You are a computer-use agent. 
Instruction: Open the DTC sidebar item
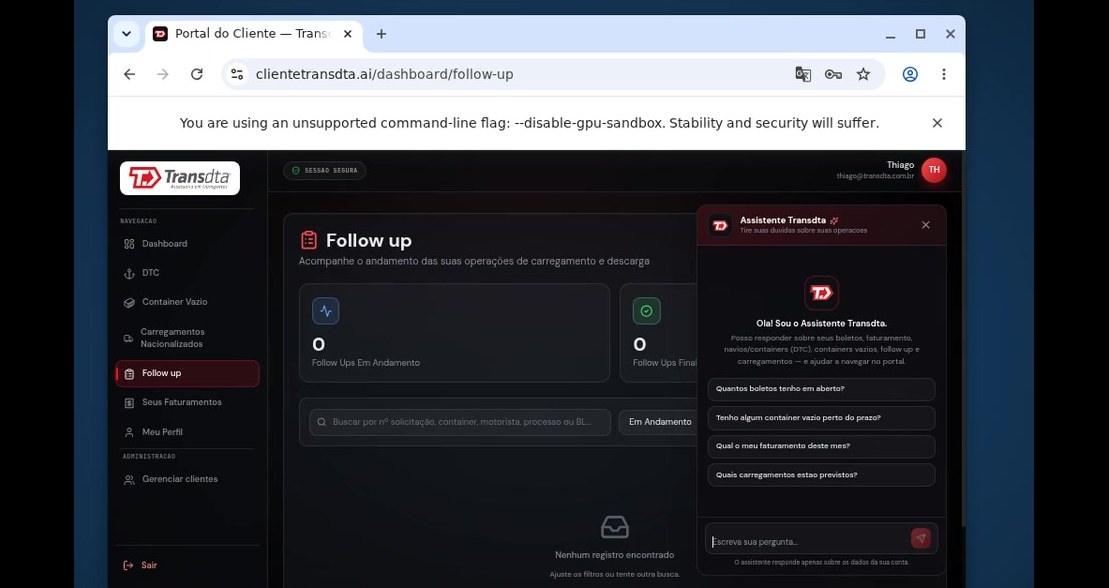click(x=187, y=272)
